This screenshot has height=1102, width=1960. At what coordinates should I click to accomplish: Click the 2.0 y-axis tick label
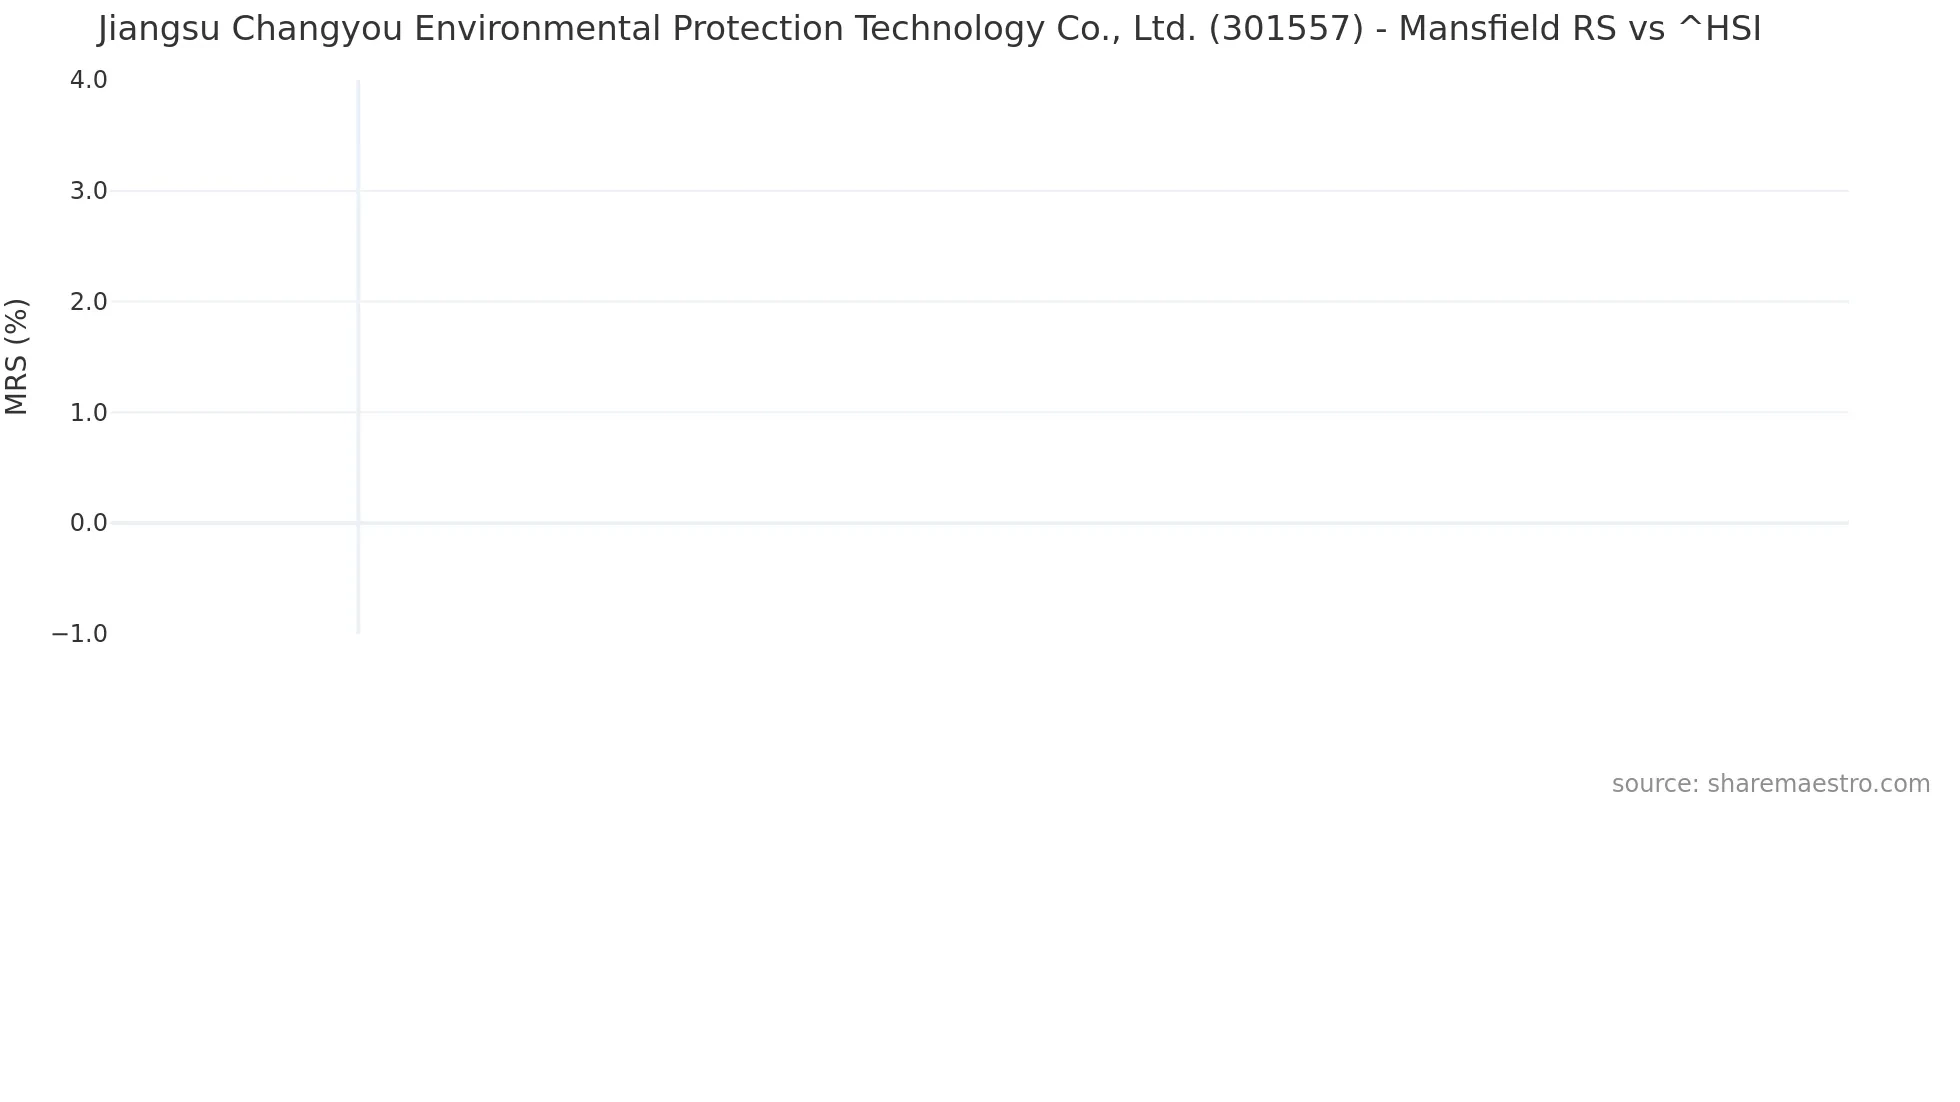(x=88, y=302)
